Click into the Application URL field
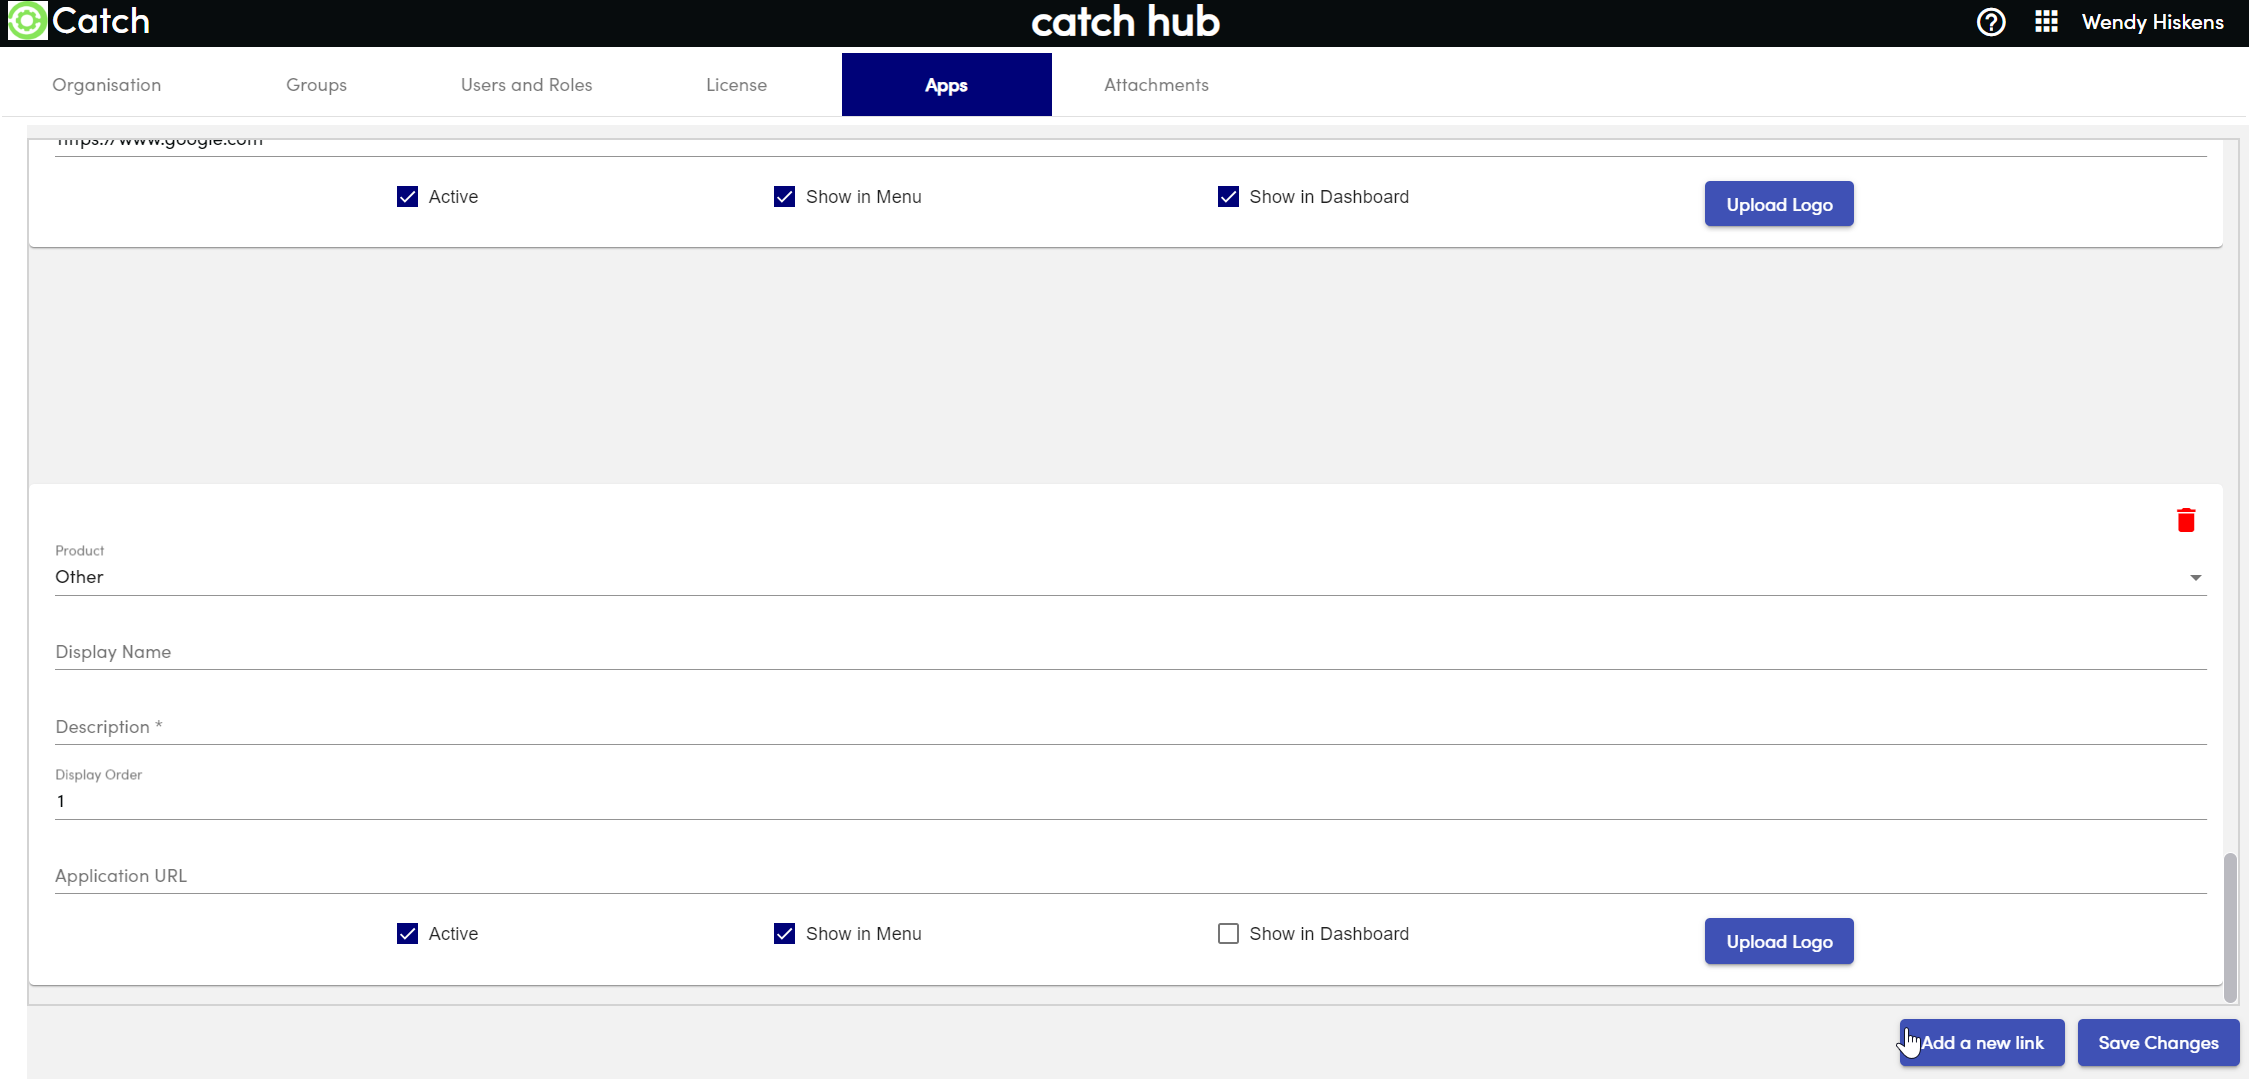This screenshot has width=2249, height=1080. 1130,877
